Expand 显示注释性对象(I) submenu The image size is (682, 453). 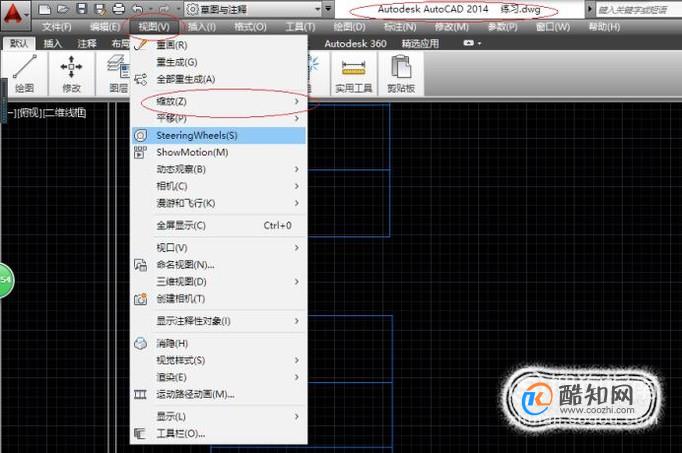click(x=219, y=321)
